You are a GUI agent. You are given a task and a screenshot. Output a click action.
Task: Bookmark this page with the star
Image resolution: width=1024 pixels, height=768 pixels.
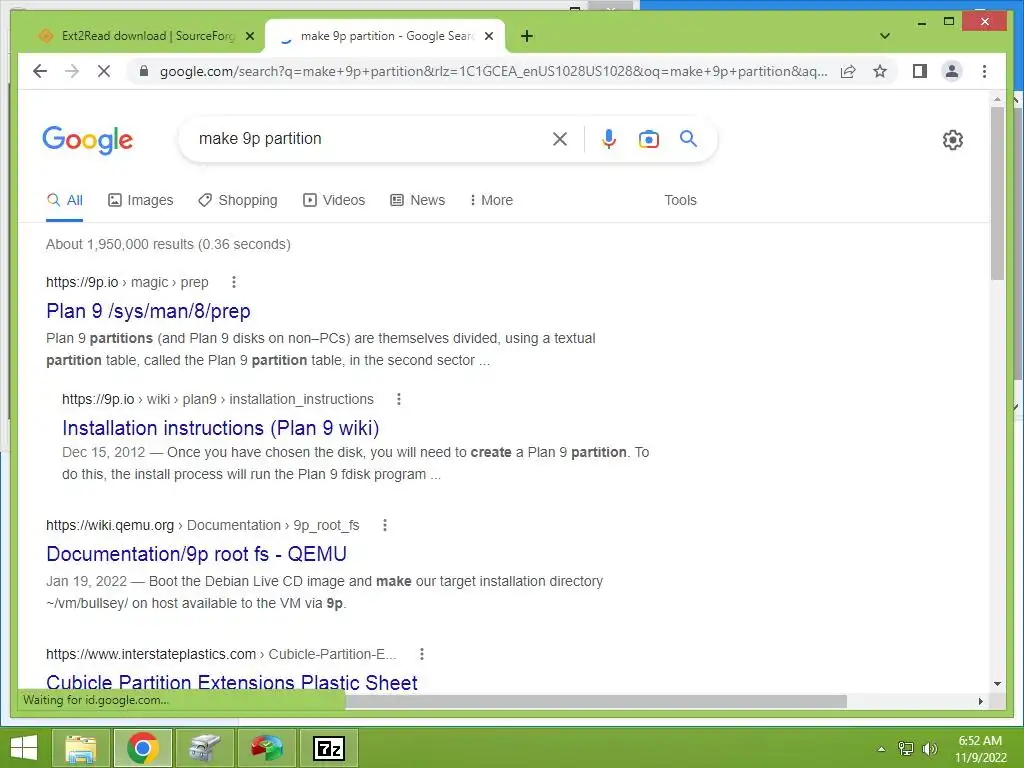(x=880, y=71)
